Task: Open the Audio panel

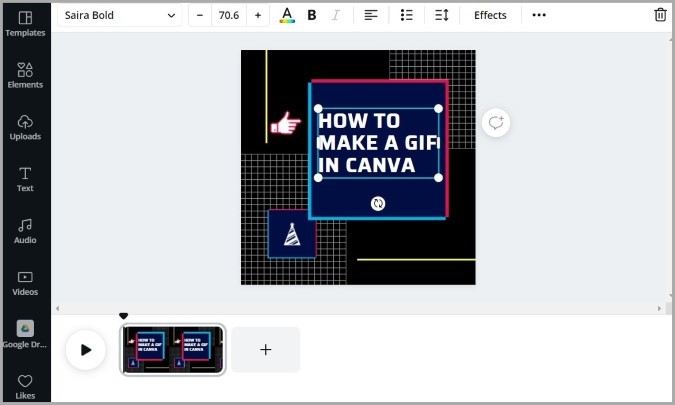Action: tap(25, 231)
